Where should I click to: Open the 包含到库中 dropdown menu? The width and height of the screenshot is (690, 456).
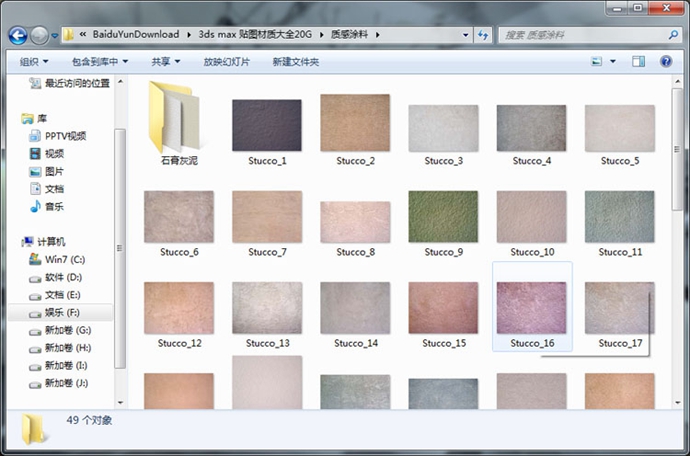[x=100, y=62]
